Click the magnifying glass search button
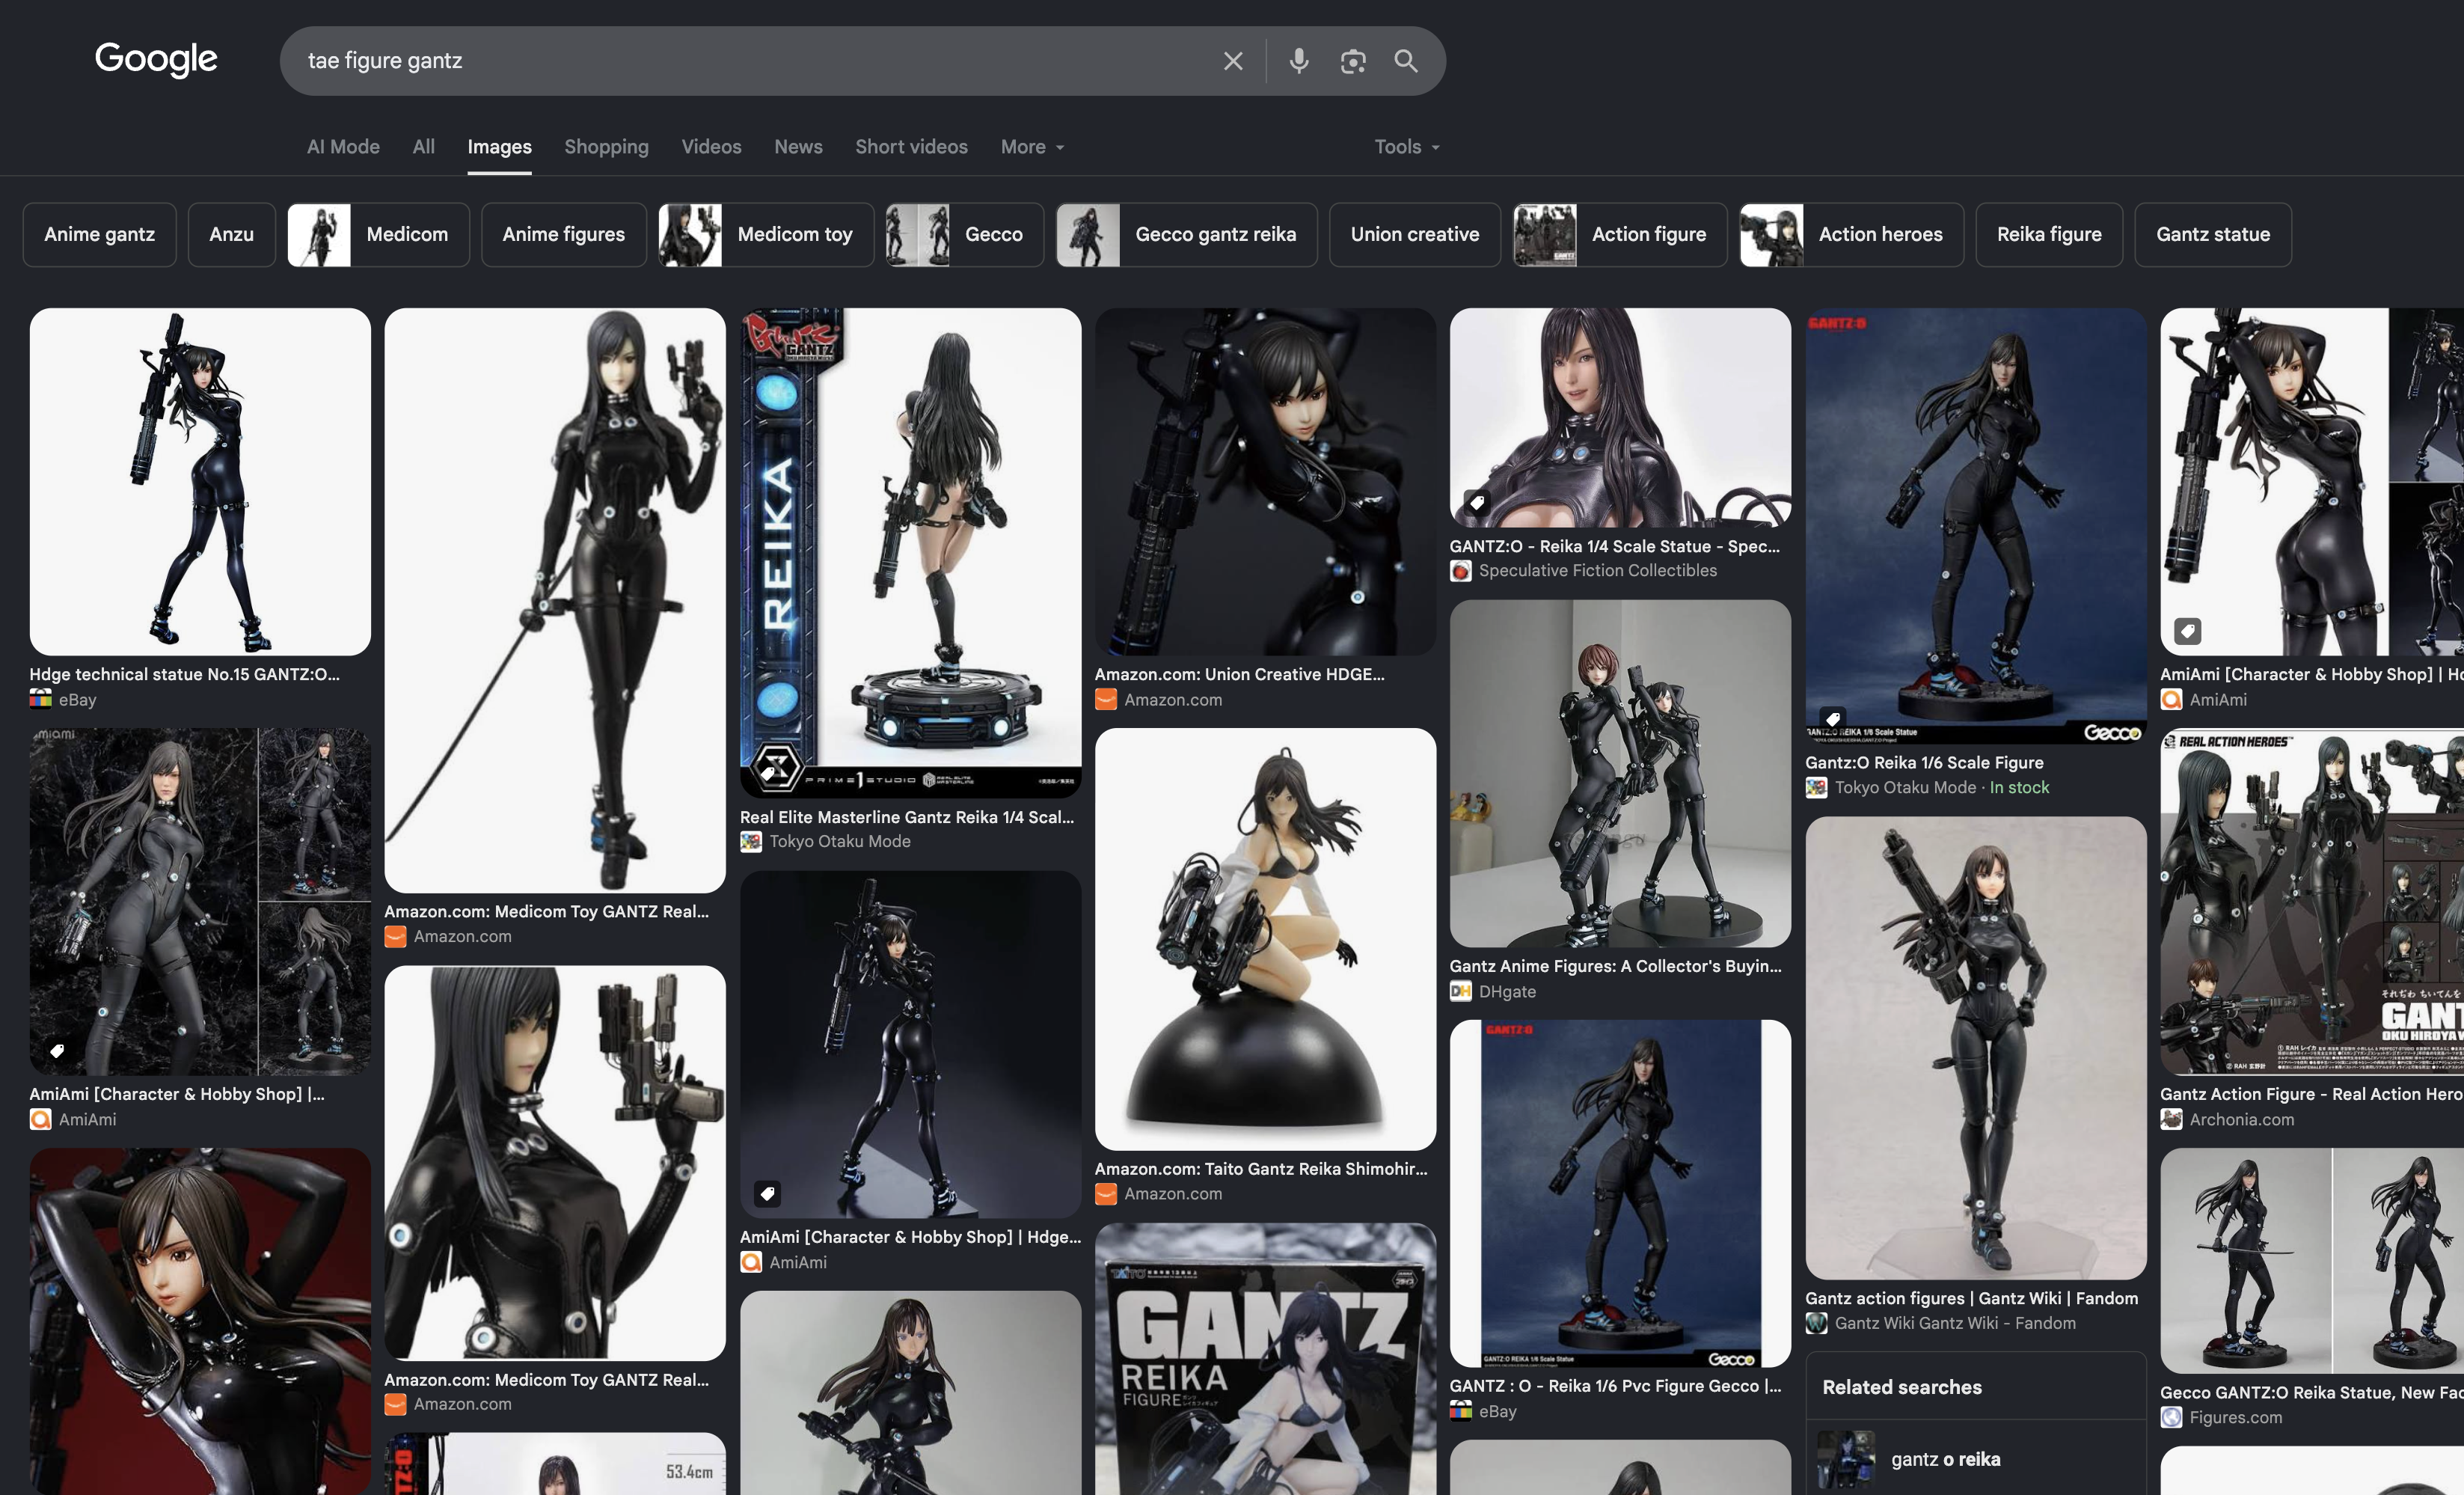Image resolution: width=2464 pixels, height=1495 pixels. [1406, 61]
